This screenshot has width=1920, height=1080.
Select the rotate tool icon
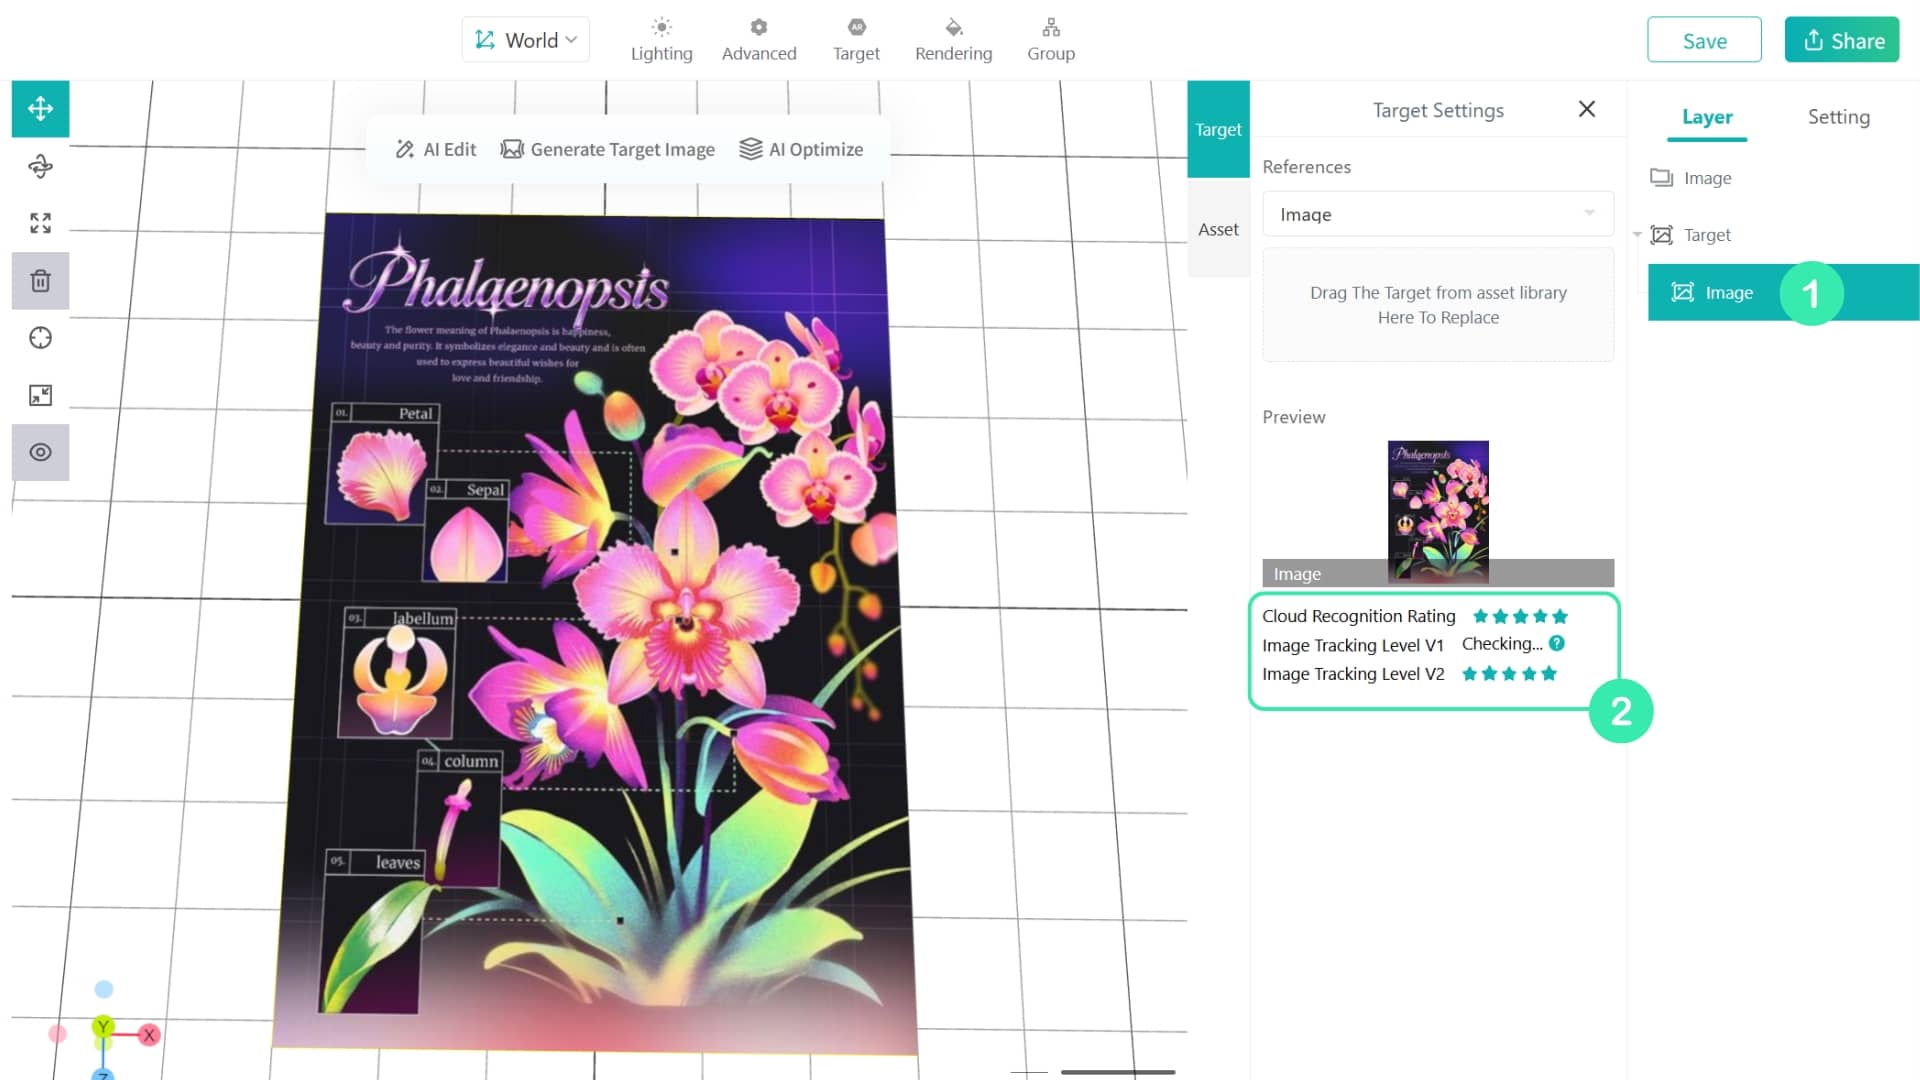tap(40, 166)
